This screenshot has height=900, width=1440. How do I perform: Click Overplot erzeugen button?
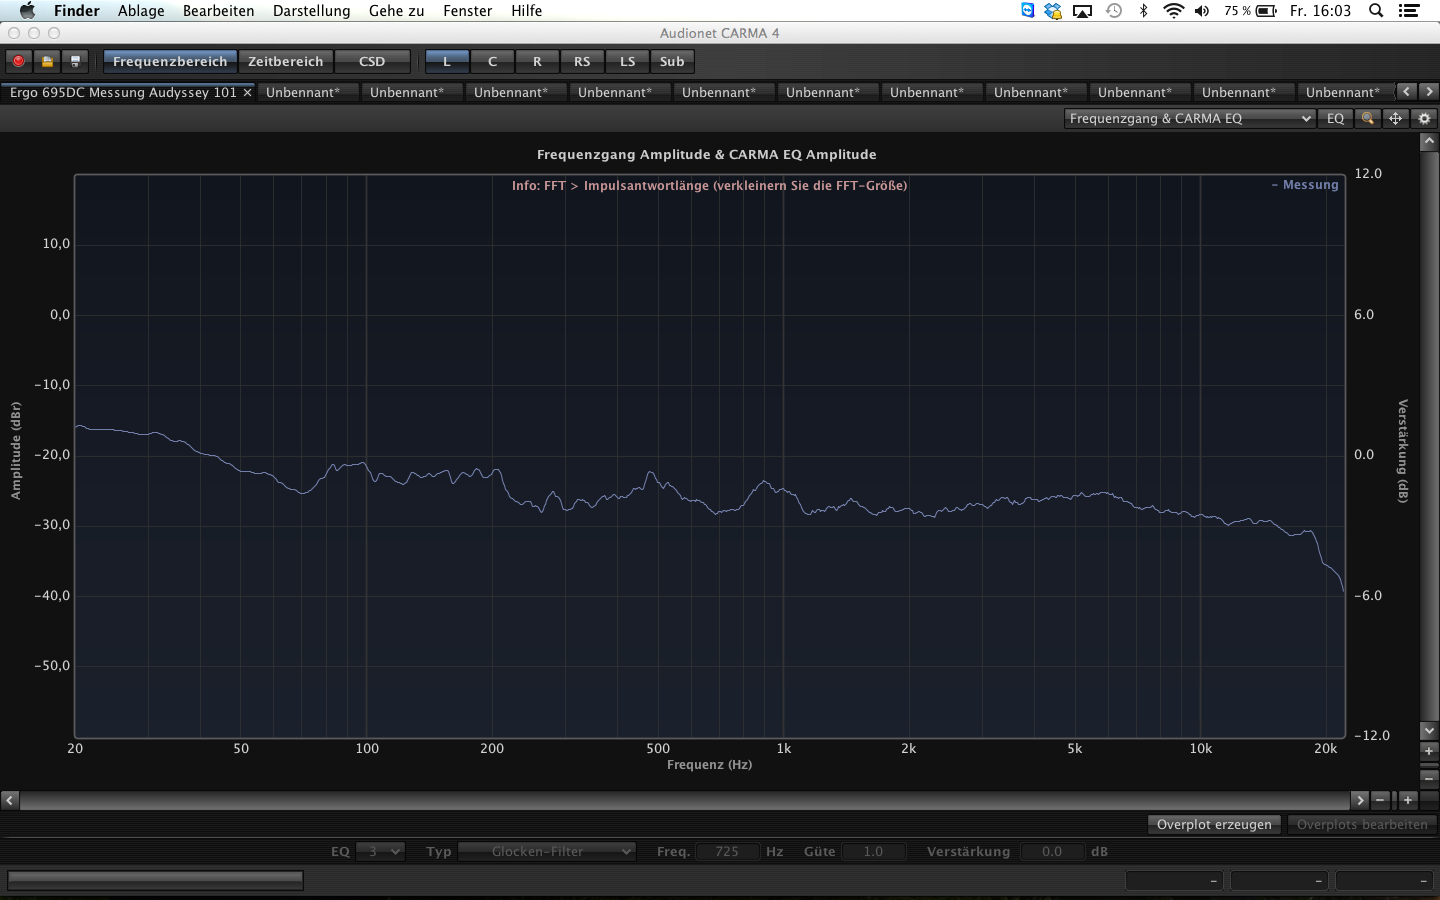coord(1214,824)
